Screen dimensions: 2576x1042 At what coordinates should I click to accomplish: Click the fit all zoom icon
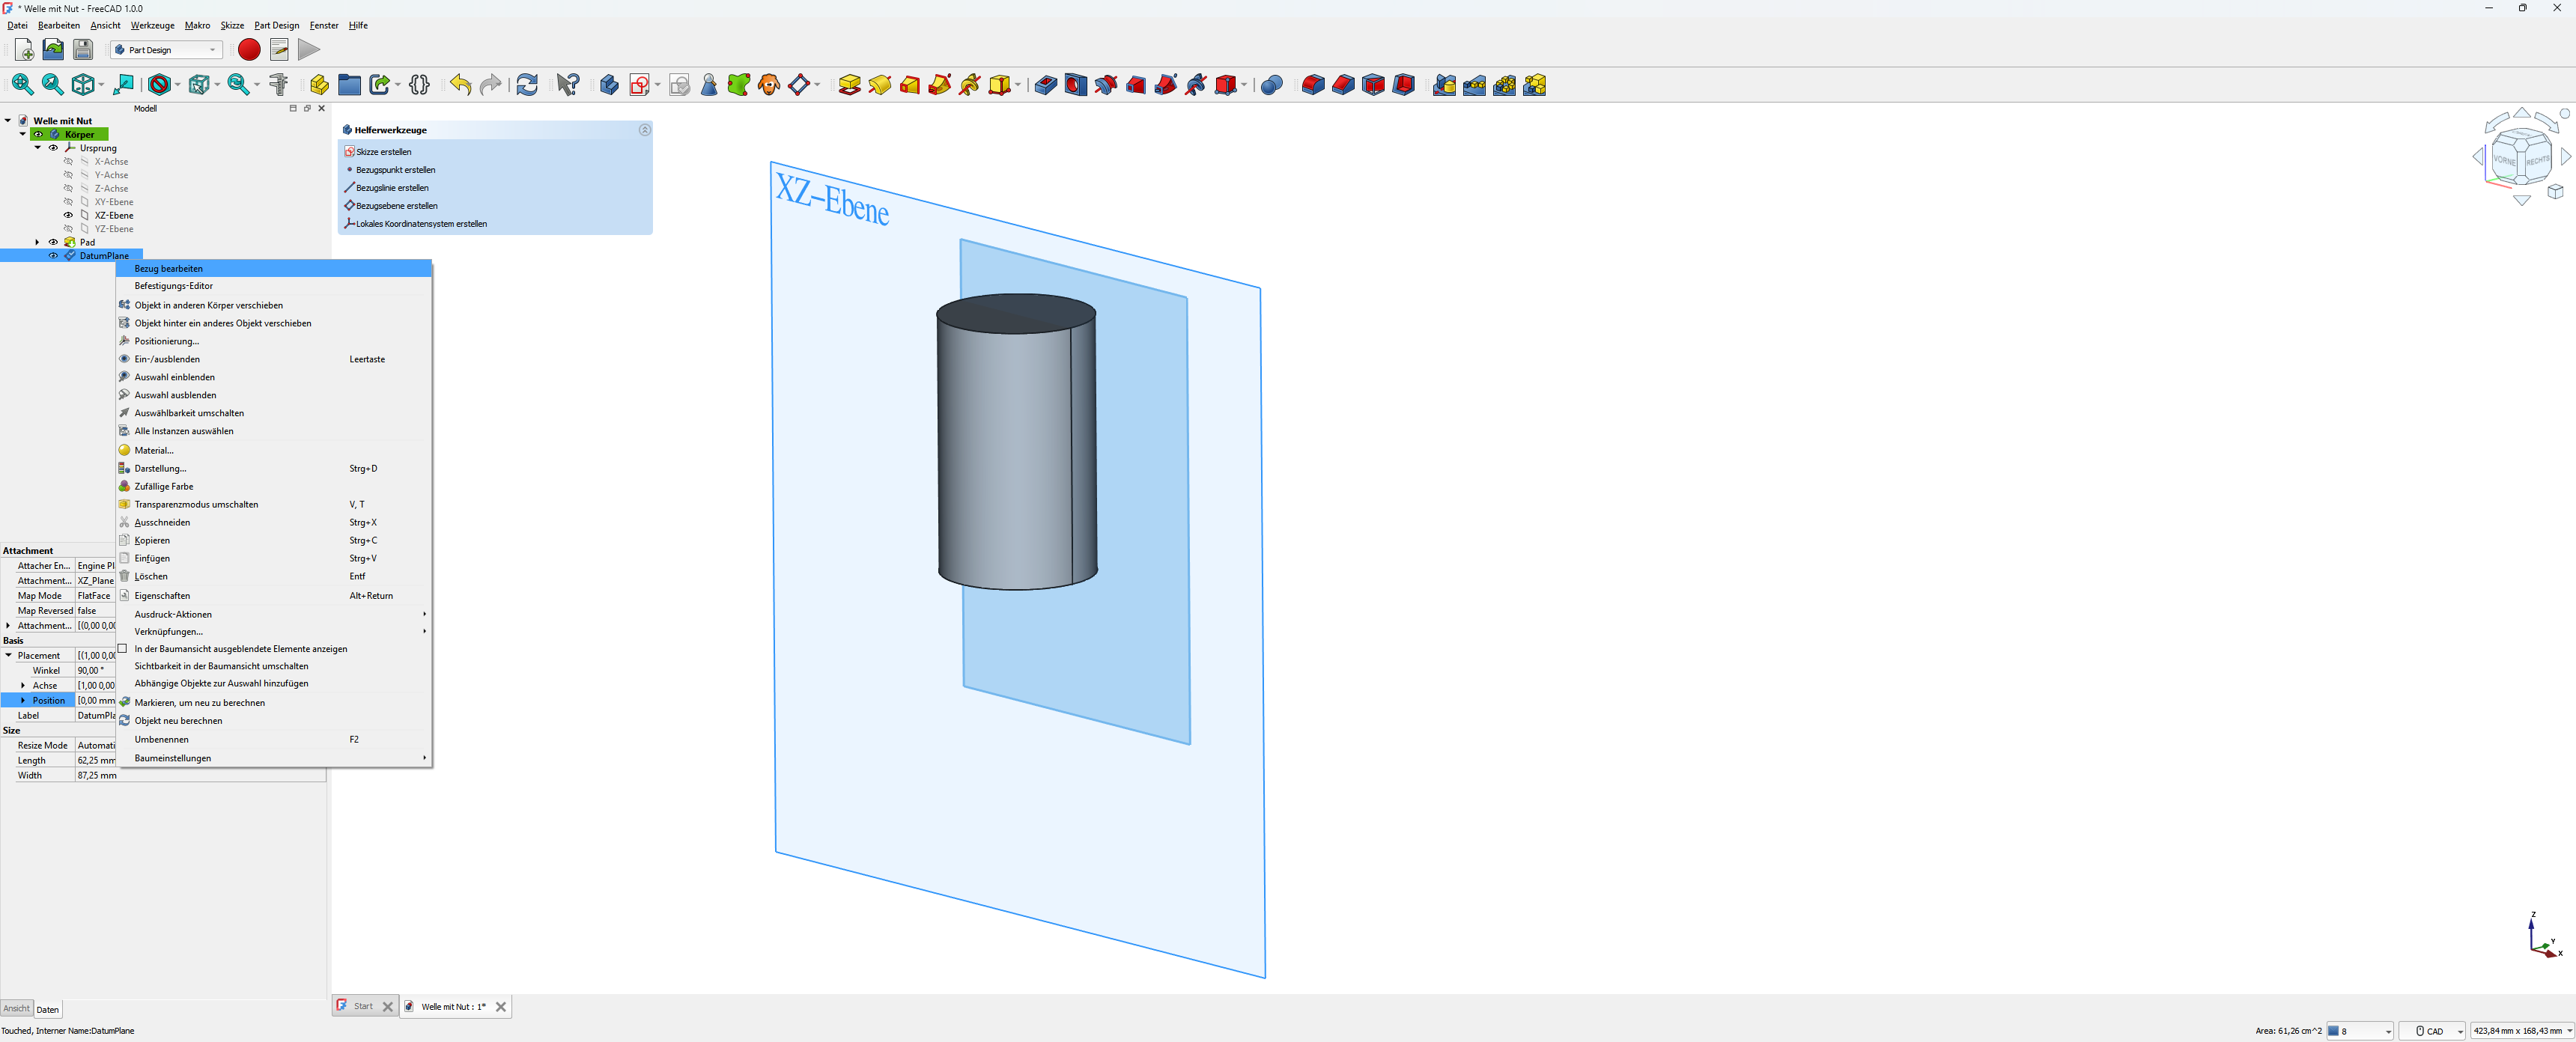(22, 85)
